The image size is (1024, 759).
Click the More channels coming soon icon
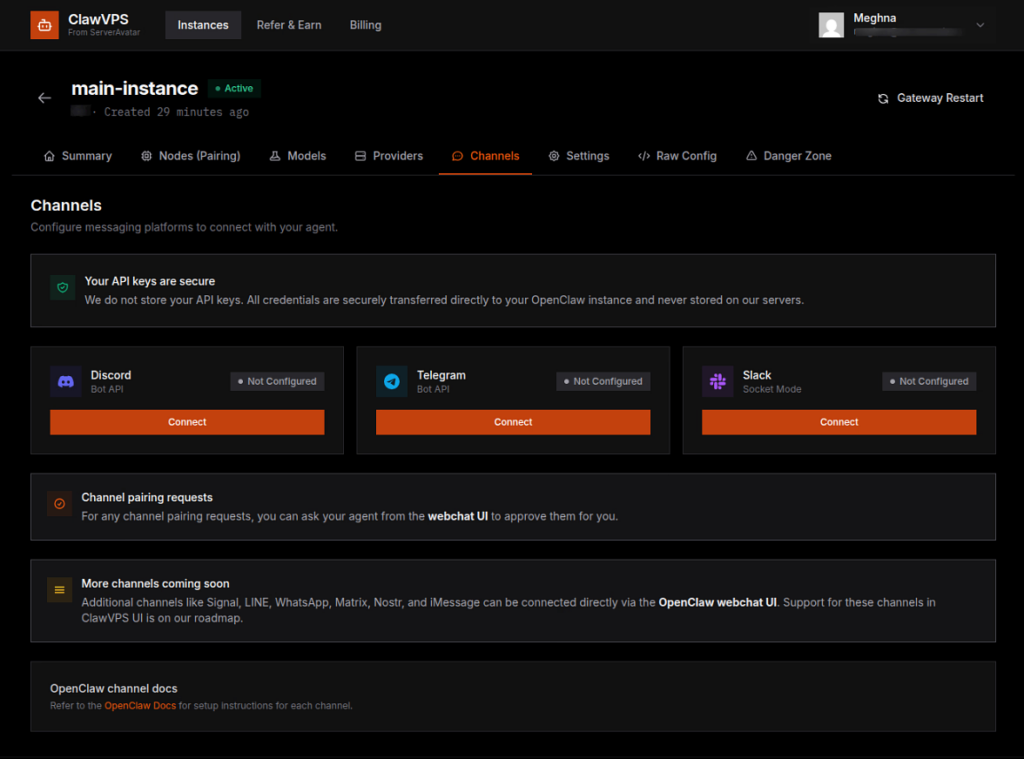(59, 590)
